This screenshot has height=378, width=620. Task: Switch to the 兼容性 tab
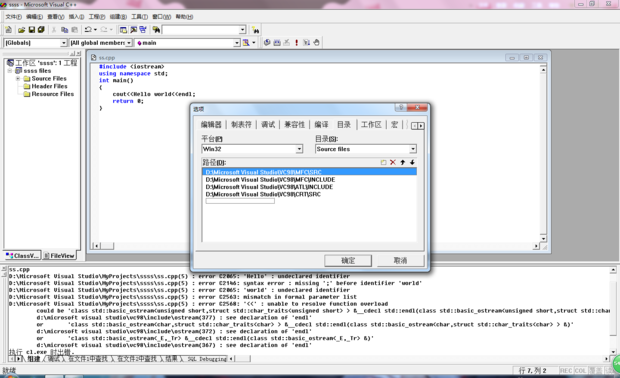(295, 125)
